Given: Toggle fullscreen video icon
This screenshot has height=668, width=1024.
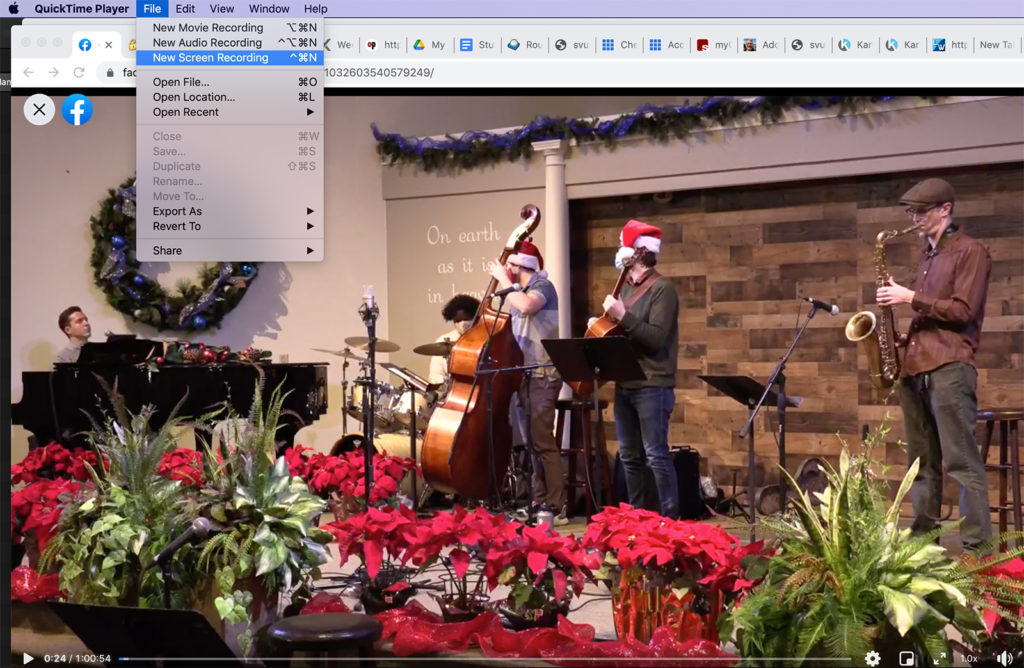Looking at the screenshot, I should tap(939, 658).
